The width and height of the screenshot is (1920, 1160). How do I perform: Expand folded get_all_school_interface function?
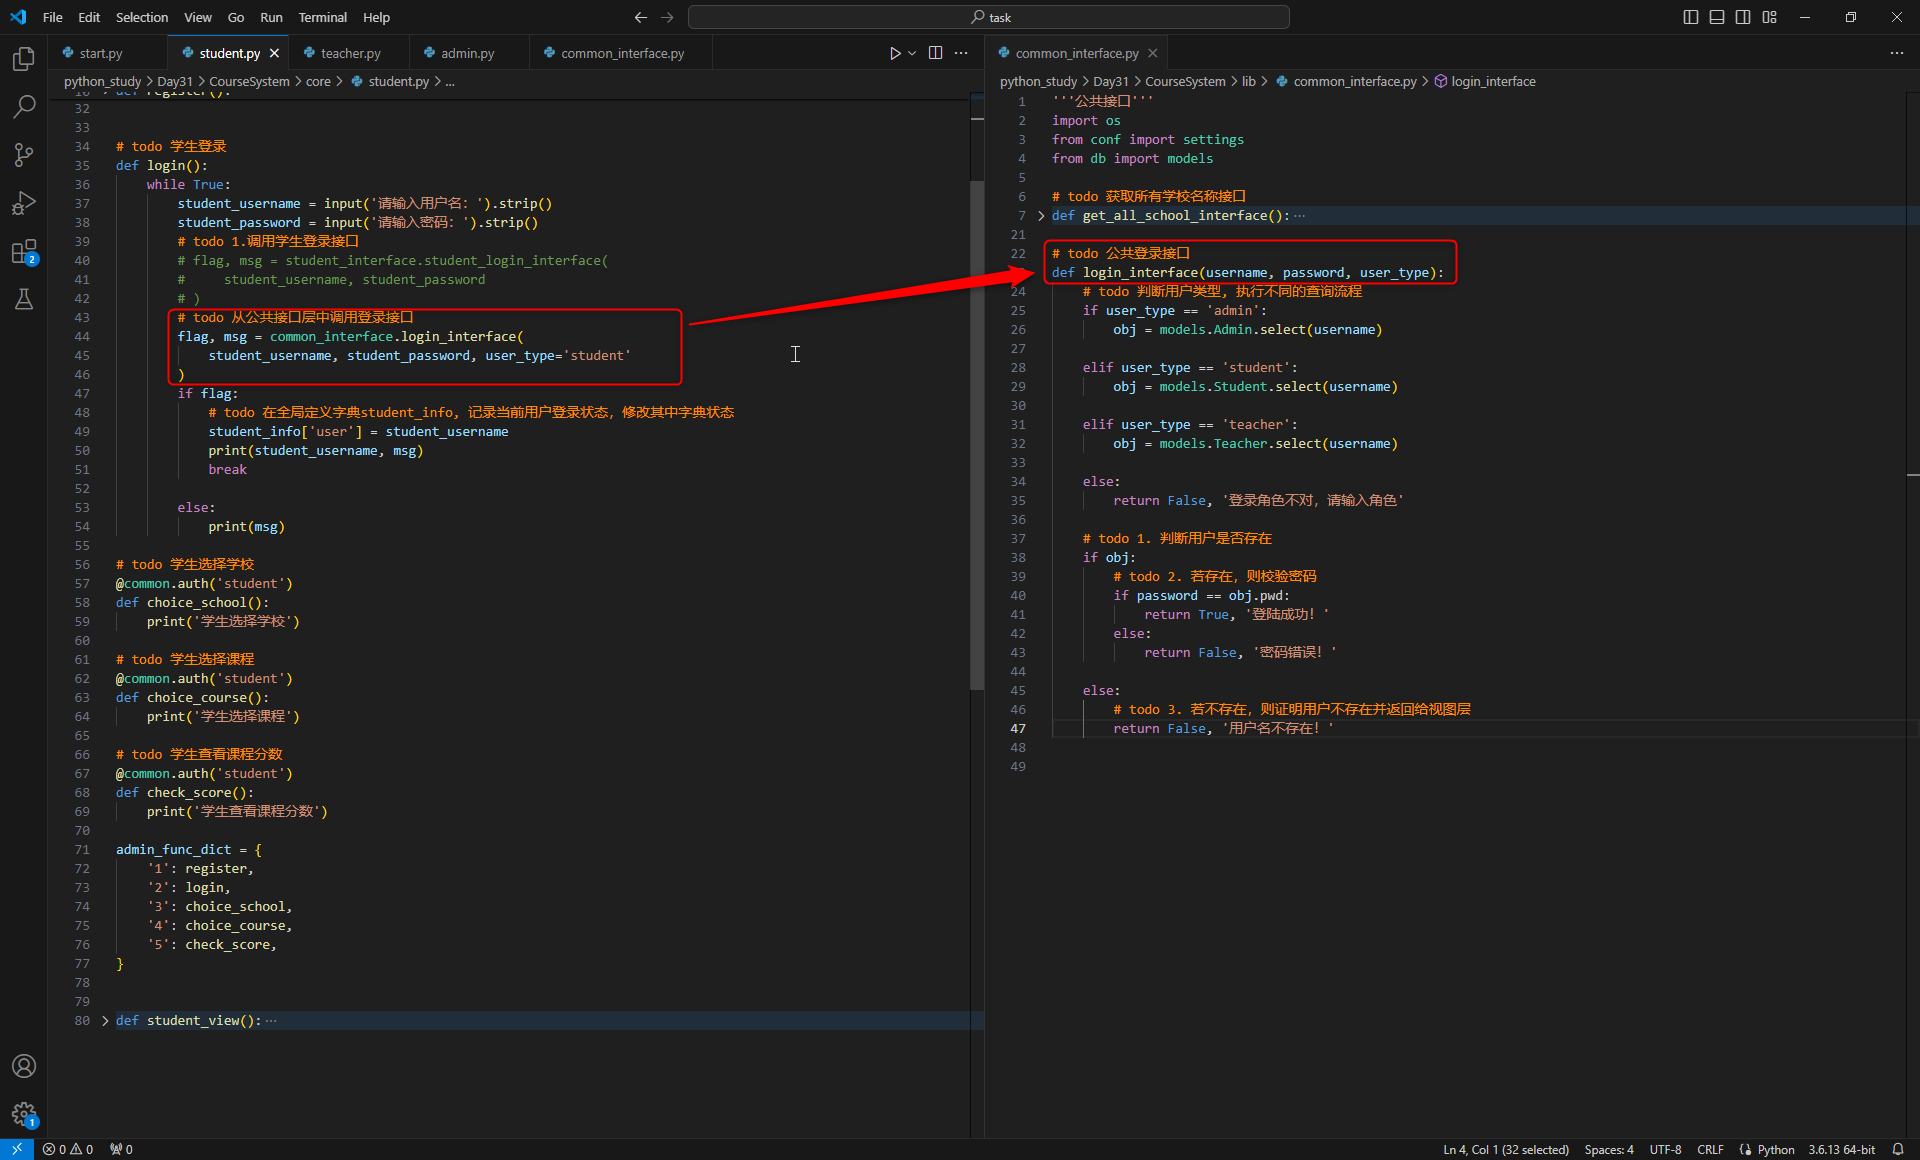pos(1041,216)
